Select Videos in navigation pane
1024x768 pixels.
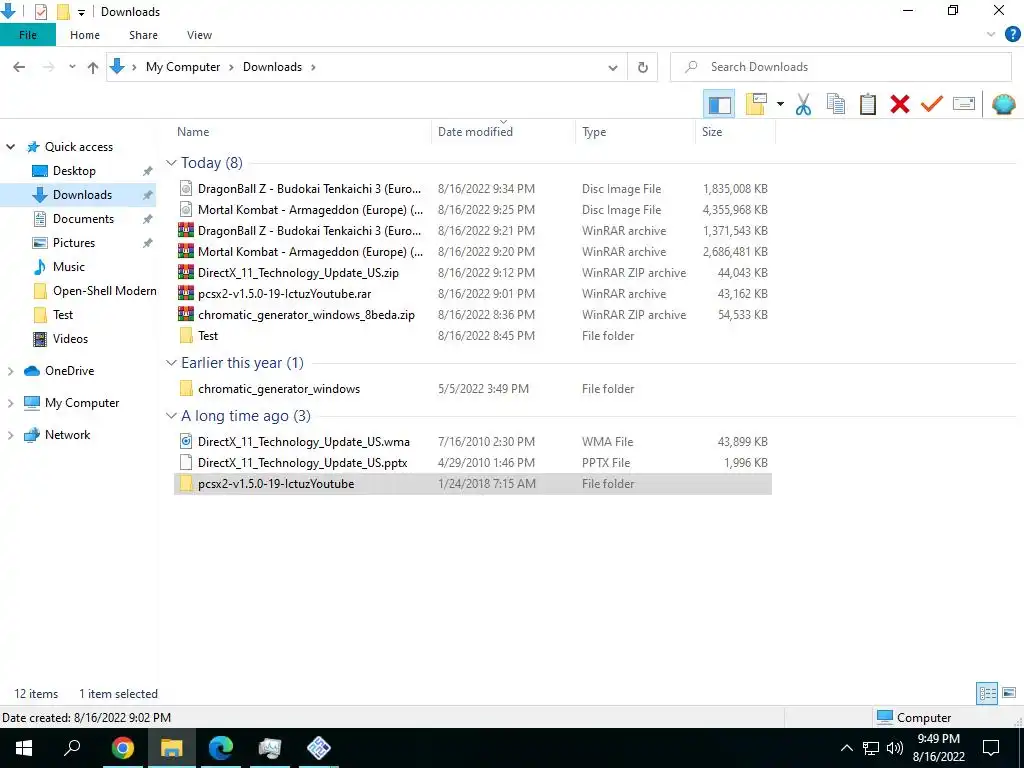pyautogui.click(x=70, y=339)
